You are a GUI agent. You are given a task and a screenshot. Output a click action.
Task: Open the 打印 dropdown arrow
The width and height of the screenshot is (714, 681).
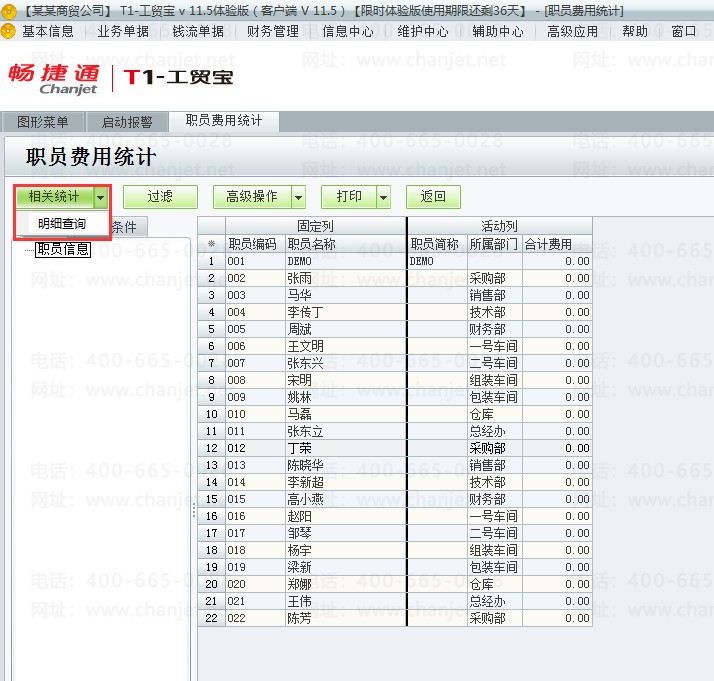tap(384, 197)
